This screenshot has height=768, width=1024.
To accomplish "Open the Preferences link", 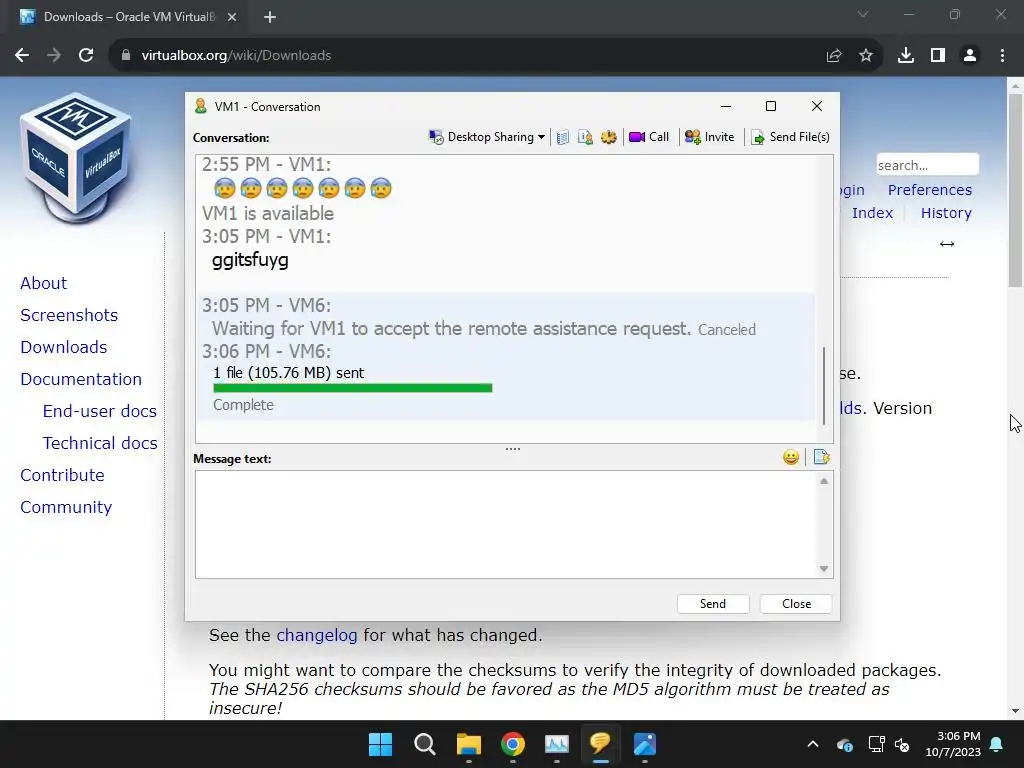I will (929, 190).
